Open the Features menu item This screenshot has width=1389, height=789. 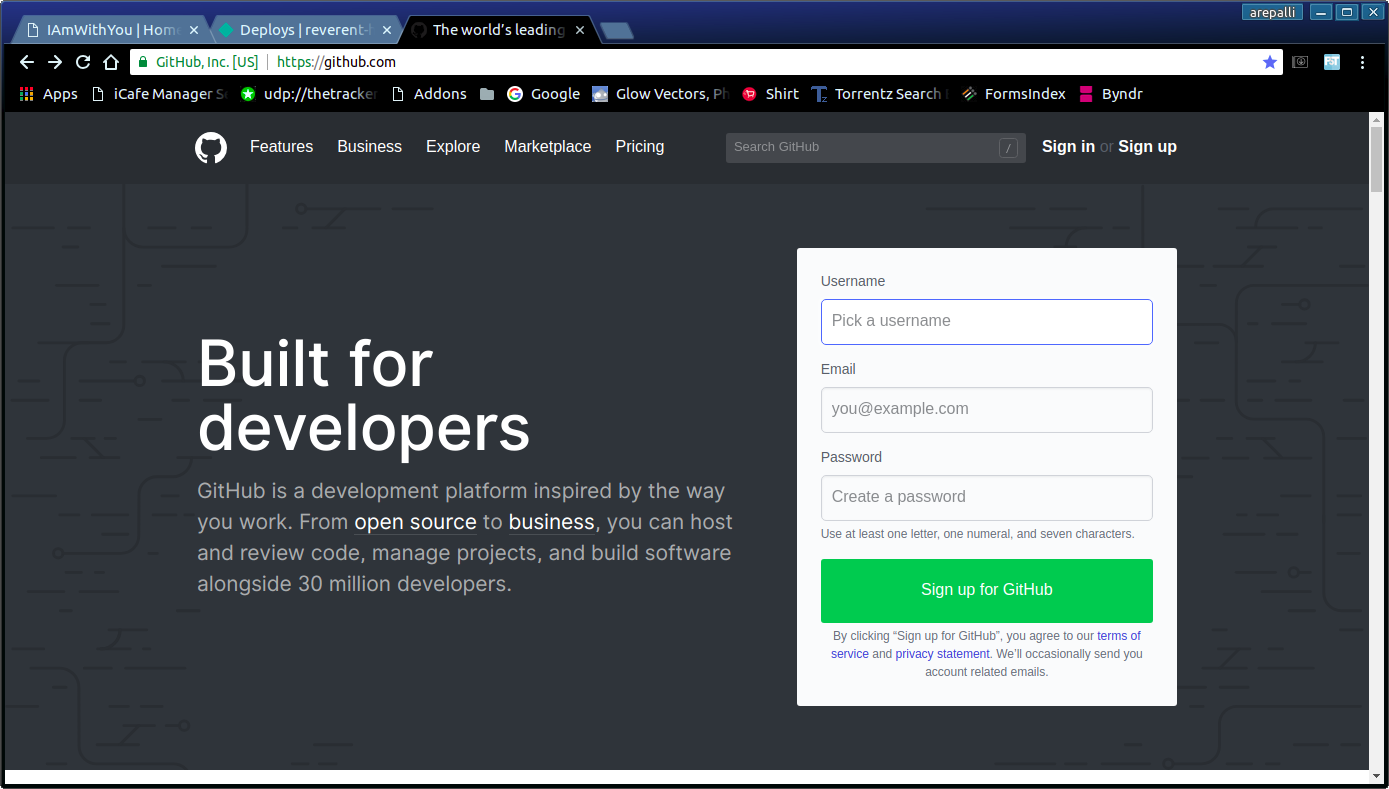(x=281, y=147)
